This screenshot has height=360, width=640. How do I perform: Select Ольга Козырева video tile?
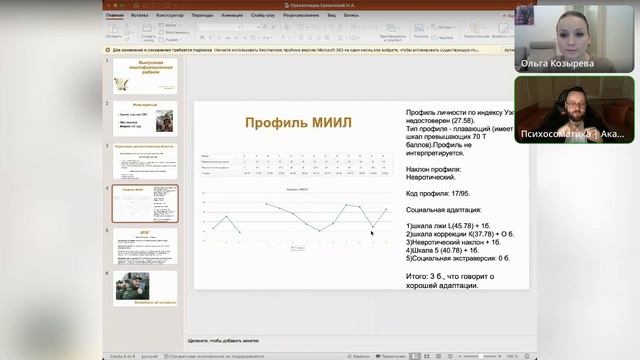[574, 39]
